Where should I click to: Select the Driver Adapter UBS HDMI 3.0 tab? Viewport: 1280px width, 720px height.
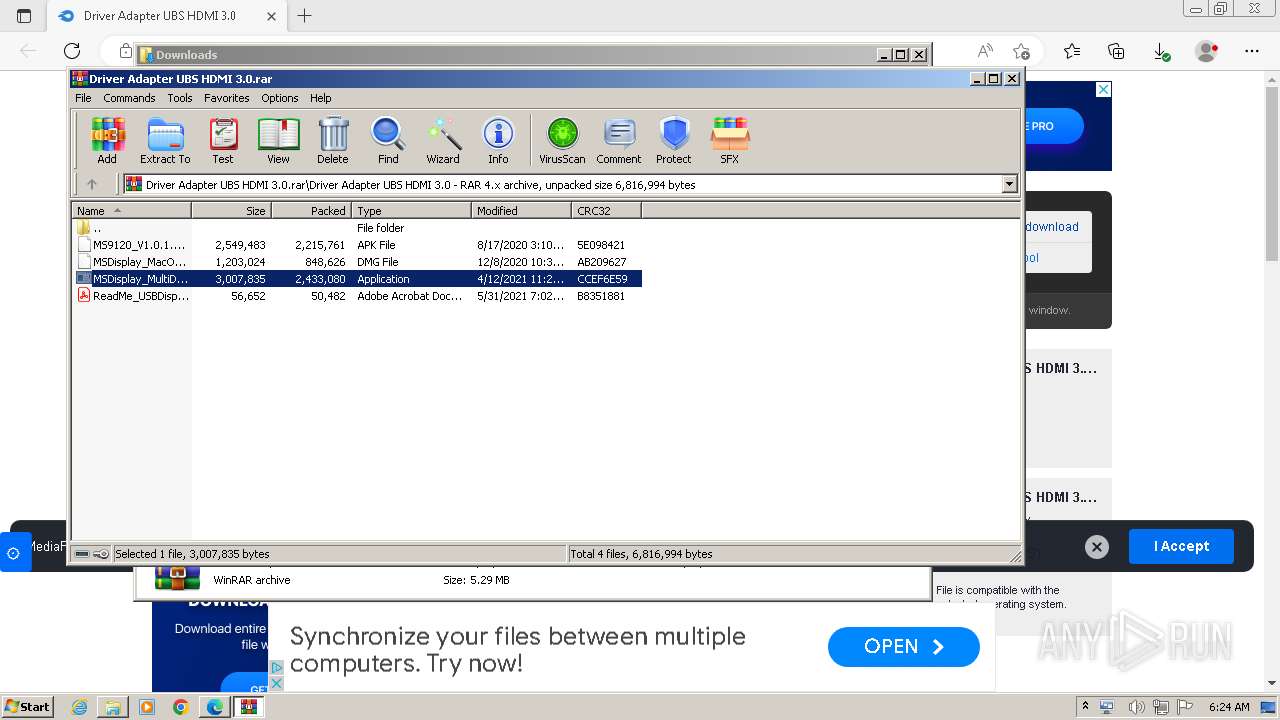click(166, 16)
